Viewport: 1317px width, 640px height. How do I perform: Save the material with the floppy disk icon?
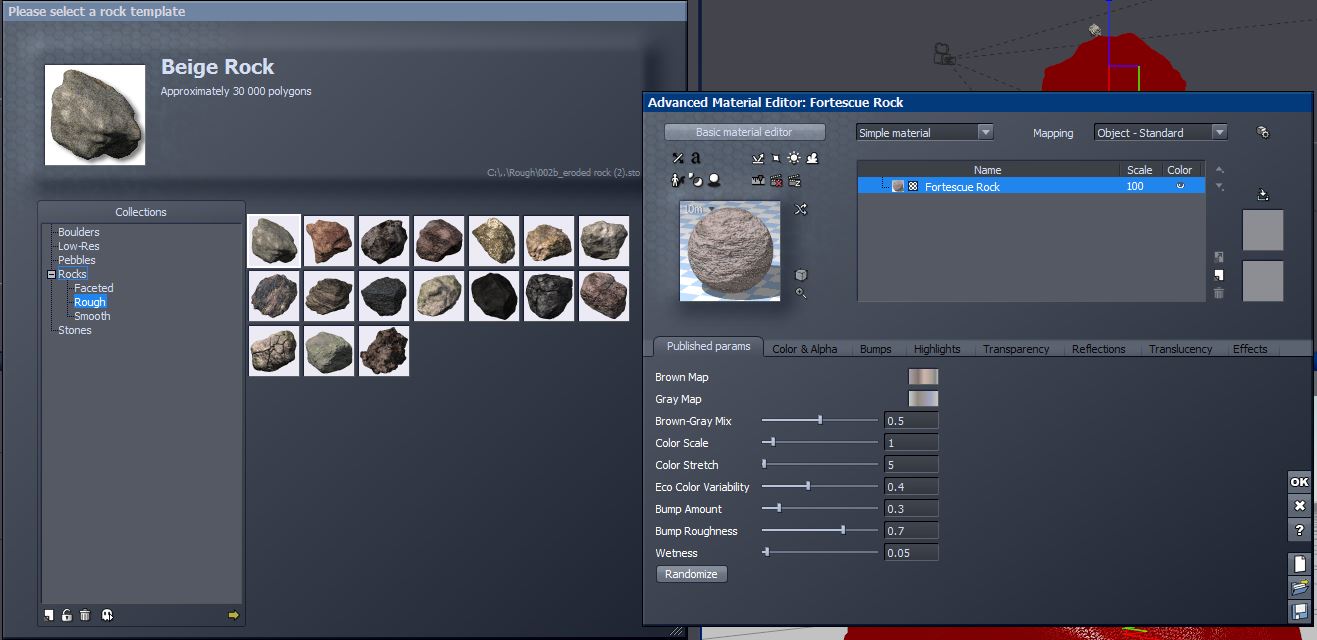[1300, 611]
